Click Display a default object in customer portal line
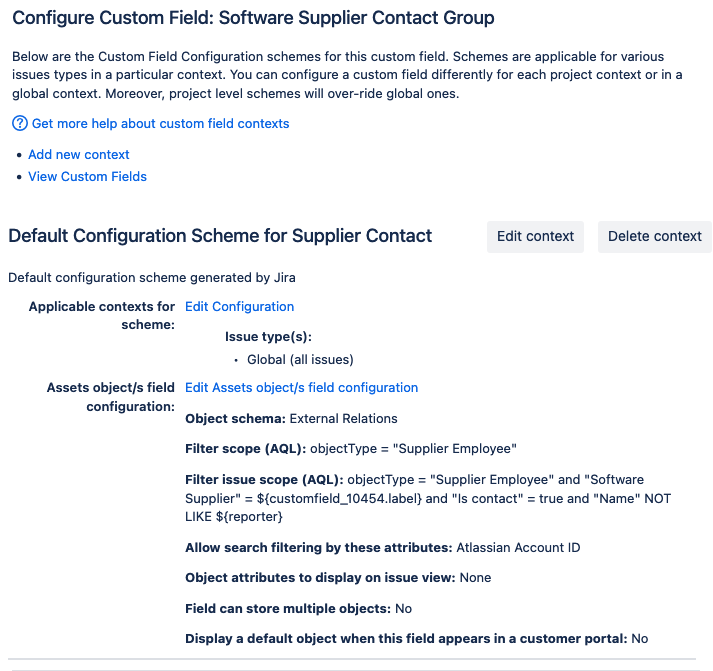Image resolution: width=713 pixels, height=671 pixels. point(417,638)
